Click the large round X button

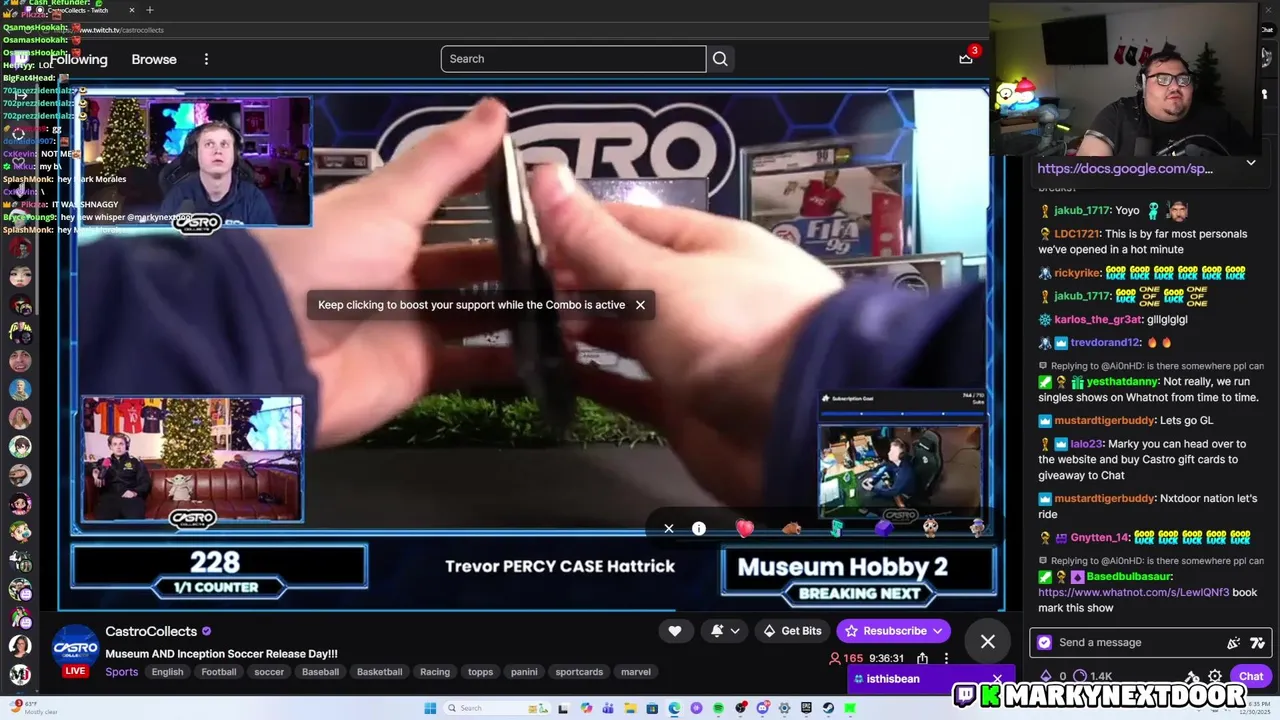tap(988, 642)
